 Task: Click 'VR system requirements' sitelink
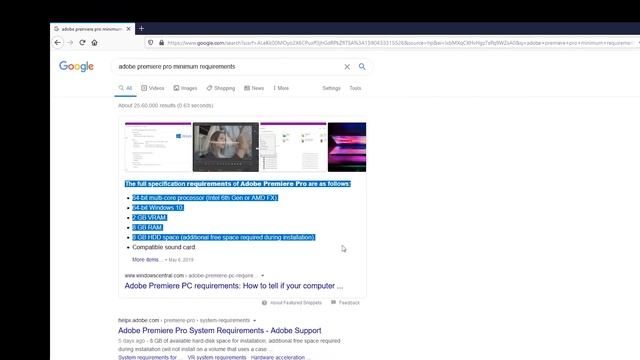click(217, 358)
